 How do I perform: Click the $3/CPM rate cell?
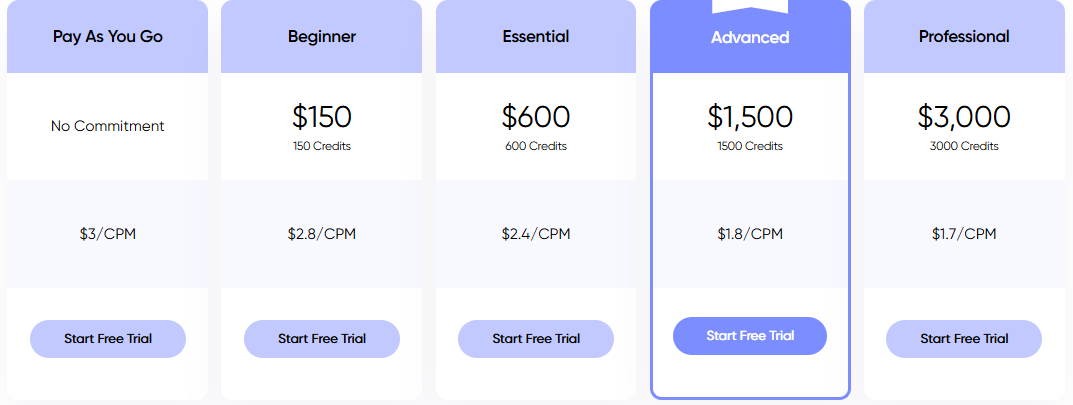tap(107, 234)
